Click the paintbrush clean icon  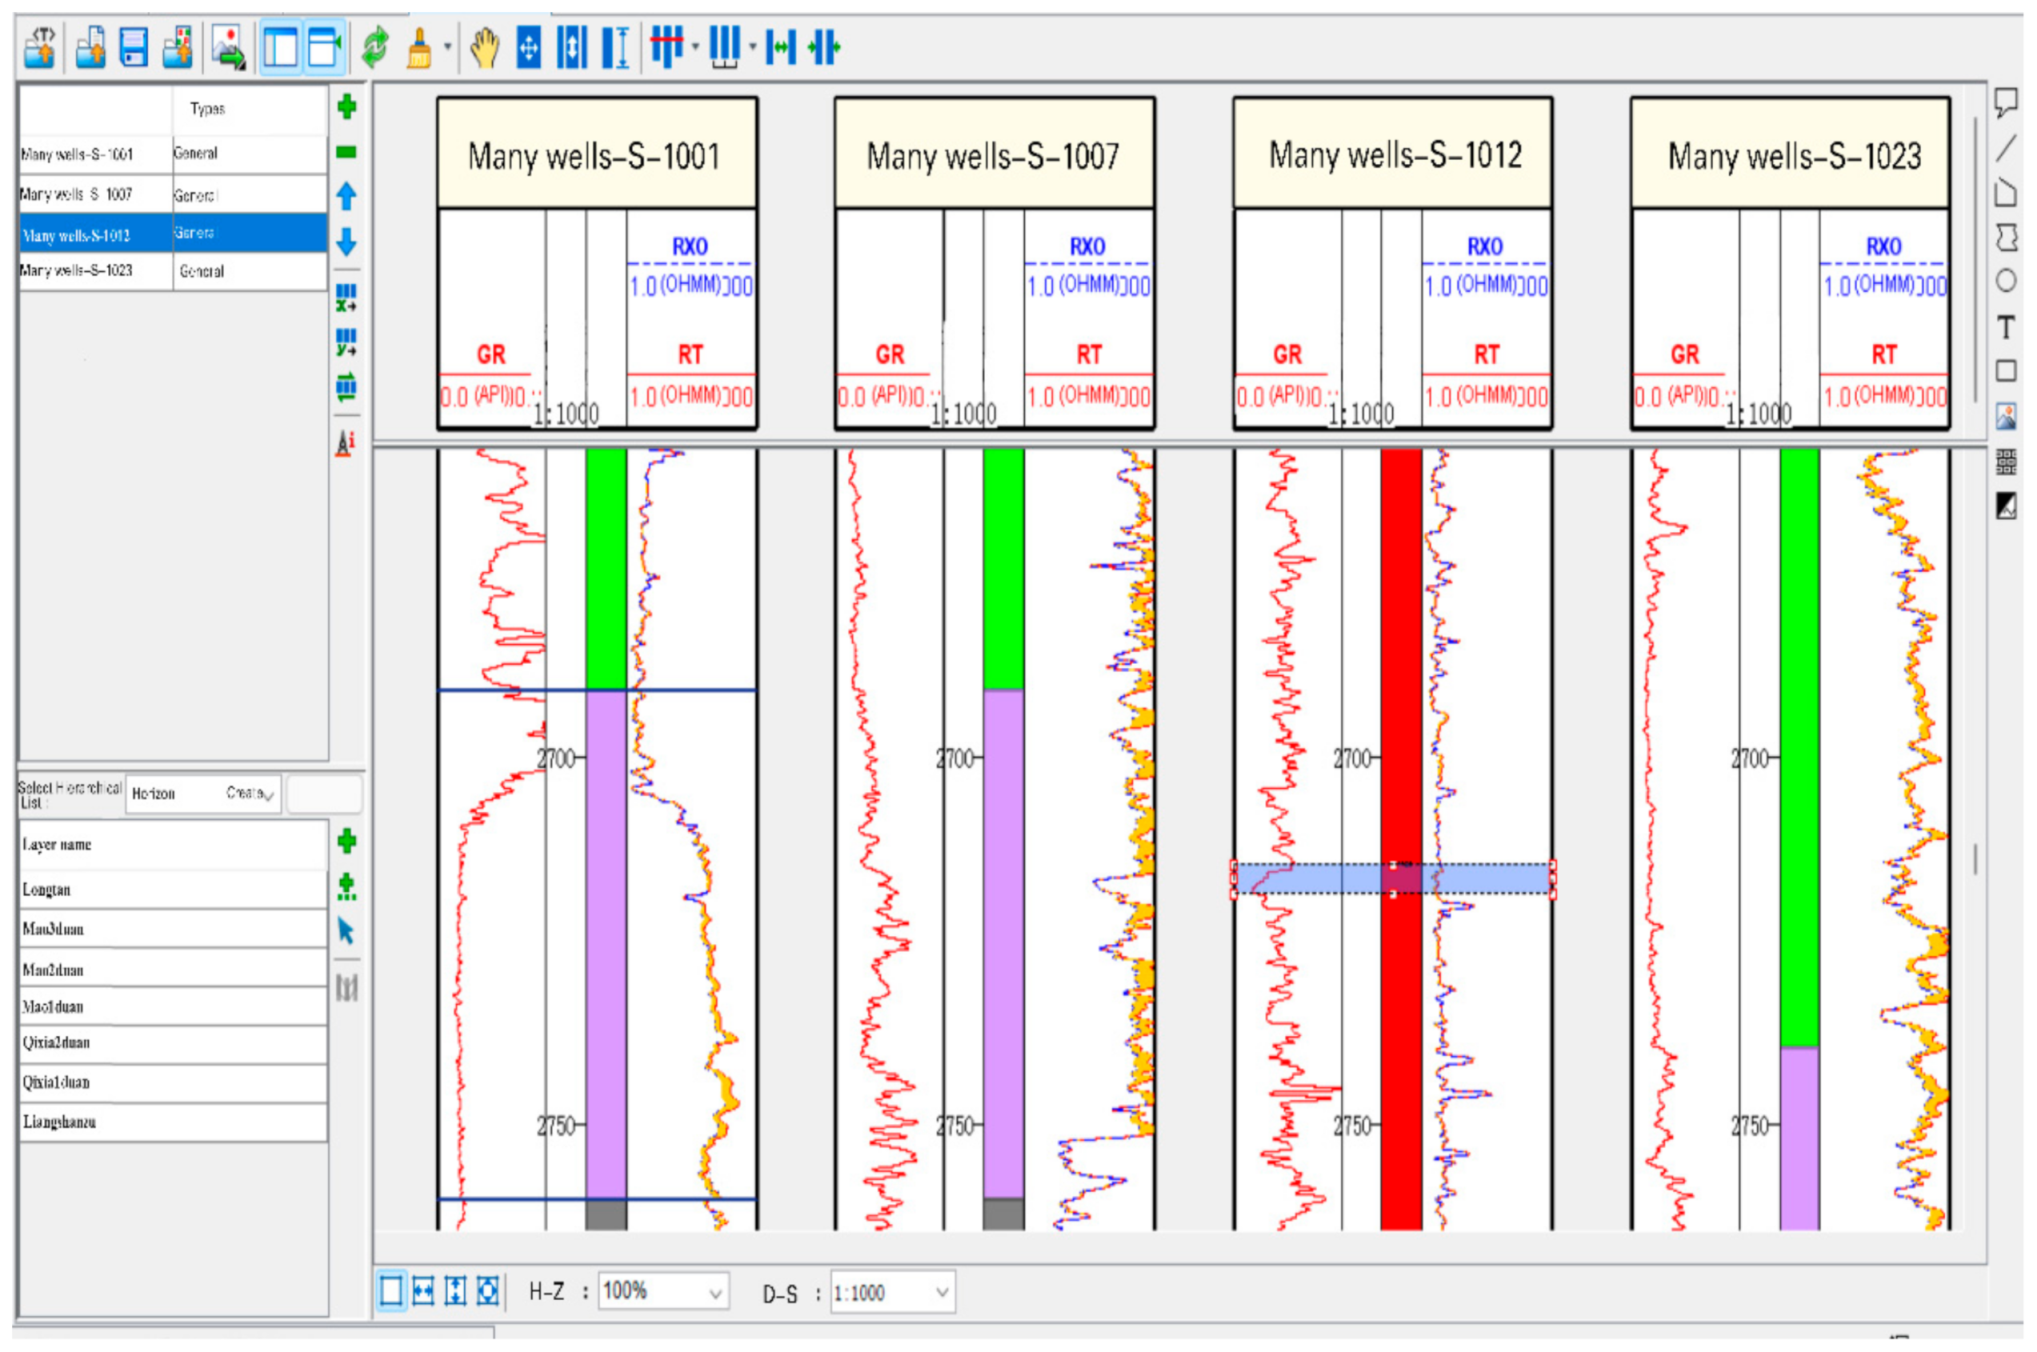coord(419,47)
